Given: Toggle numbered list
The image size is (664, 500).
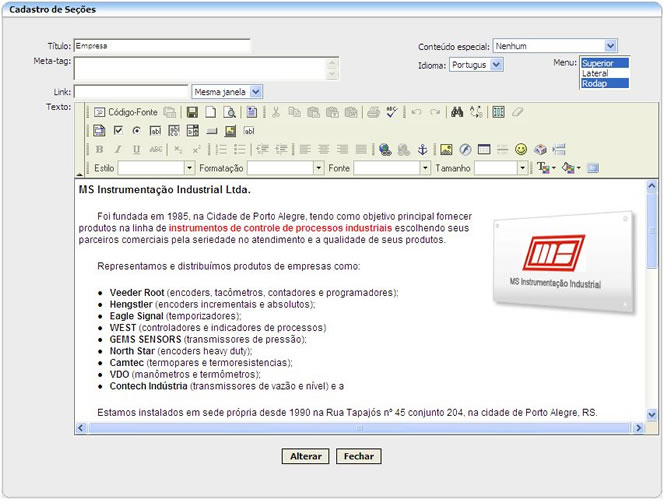Looking at the screenshot, I should click(221, 149).
